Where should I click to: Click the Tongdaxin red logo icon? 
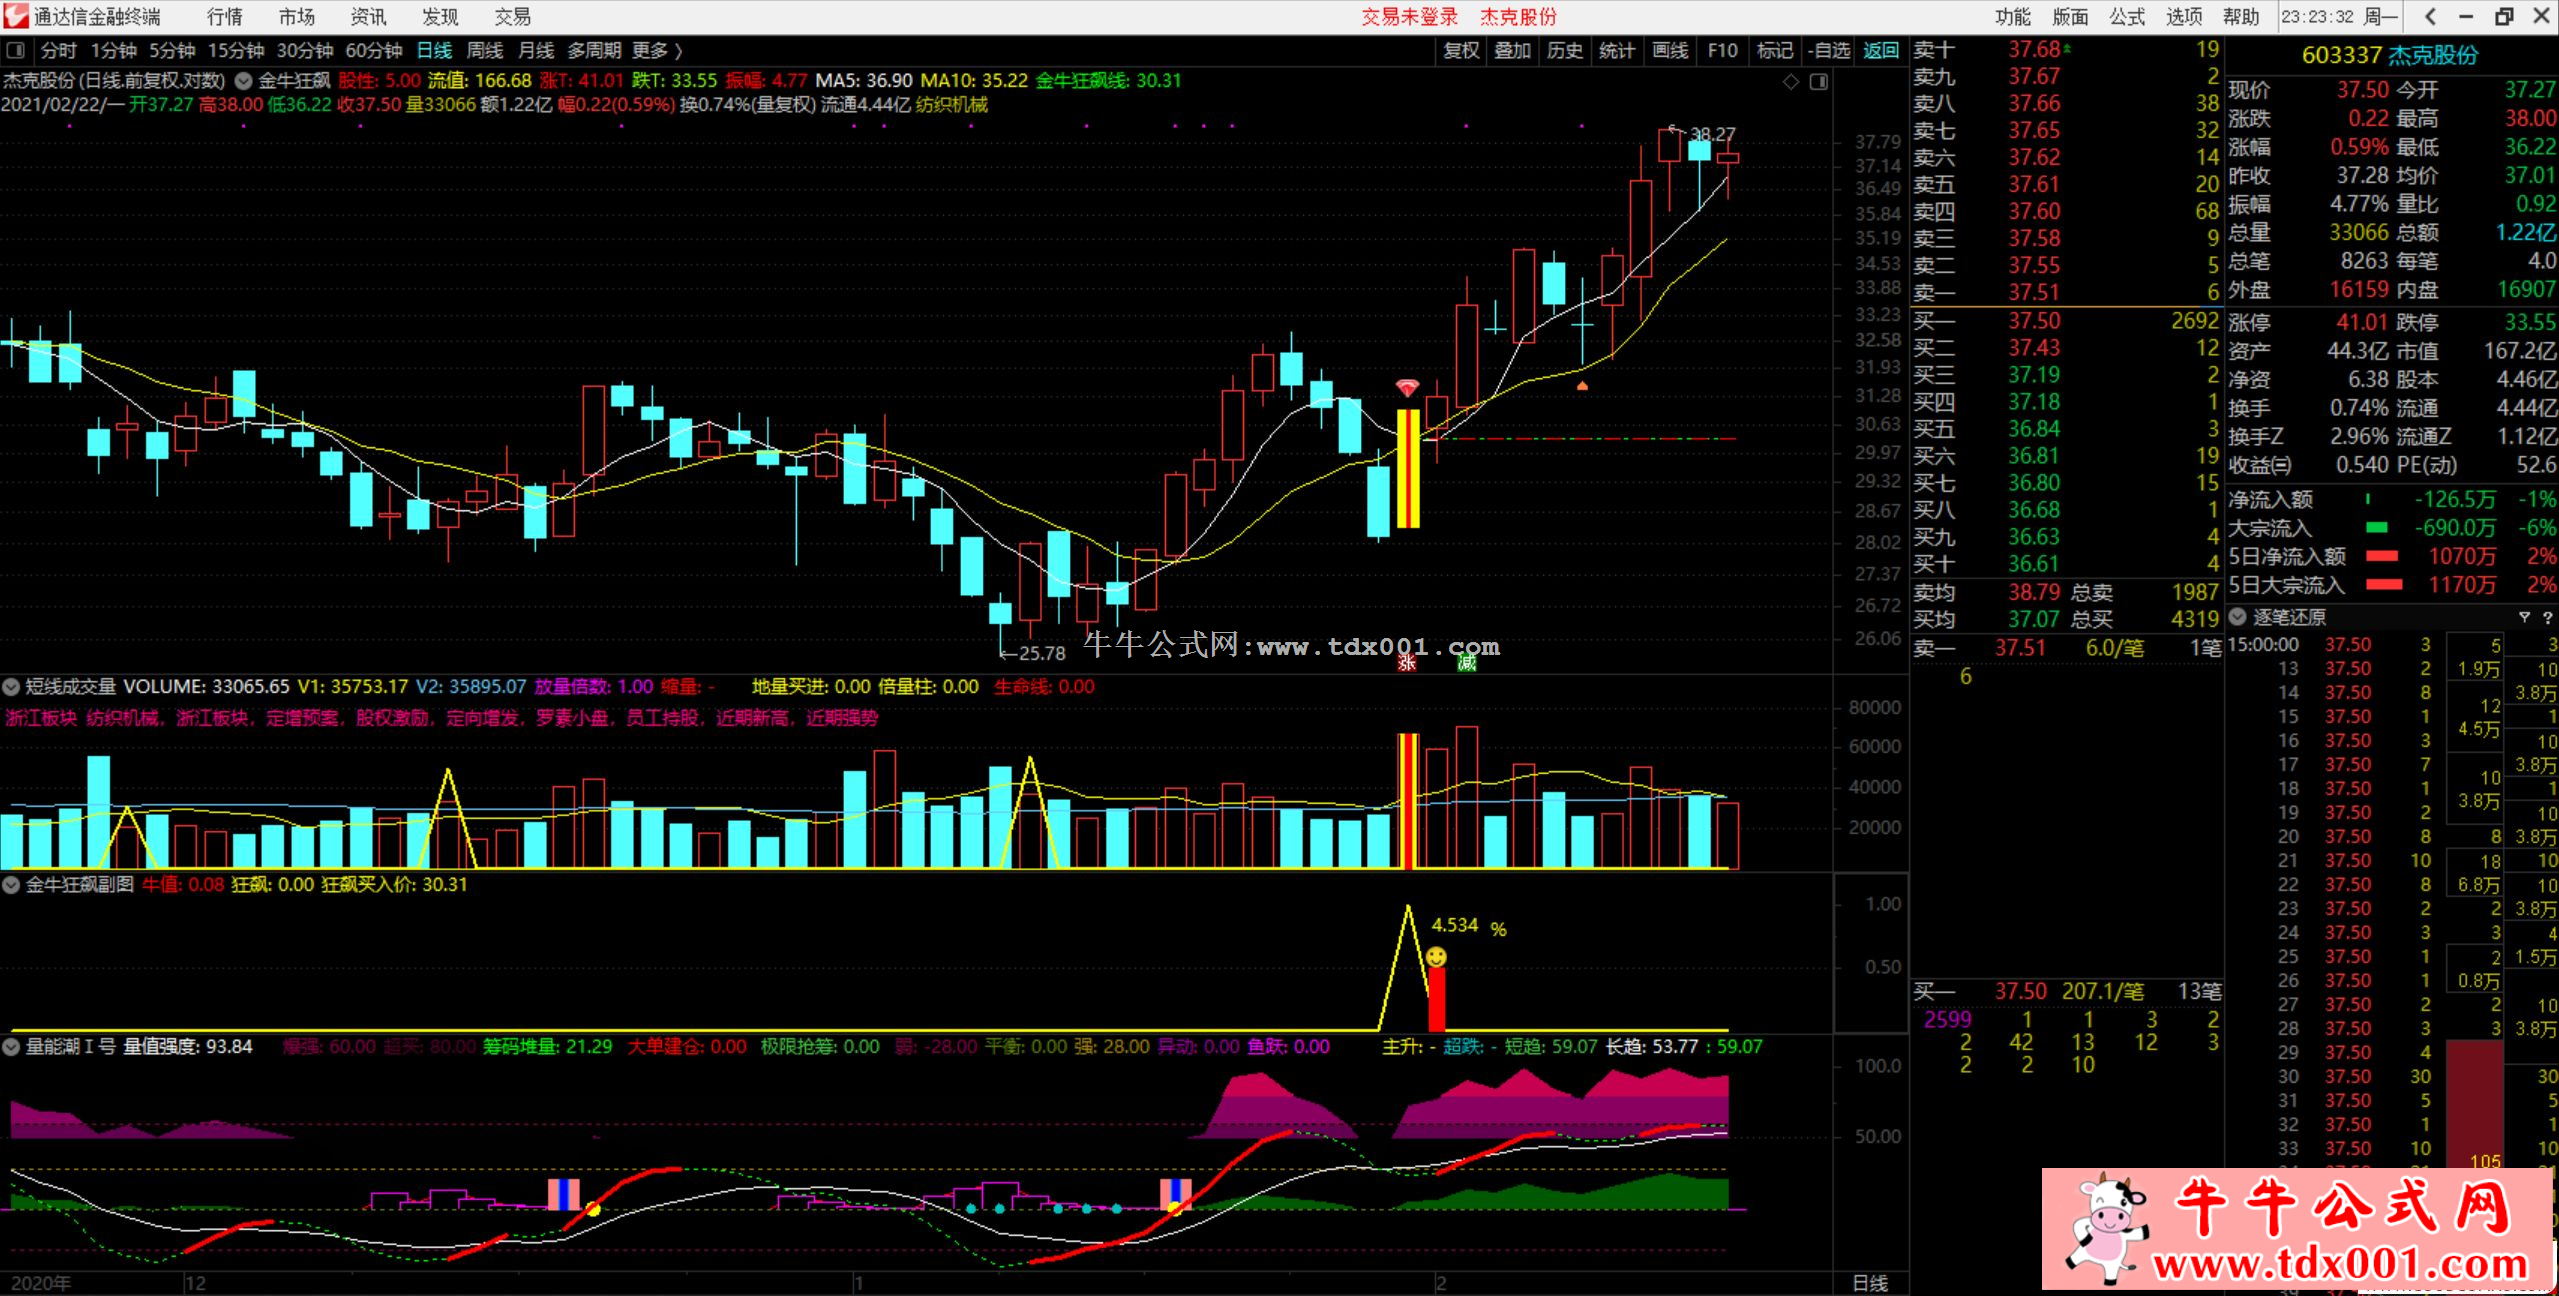pyautogui.click(x=16, y=15)
